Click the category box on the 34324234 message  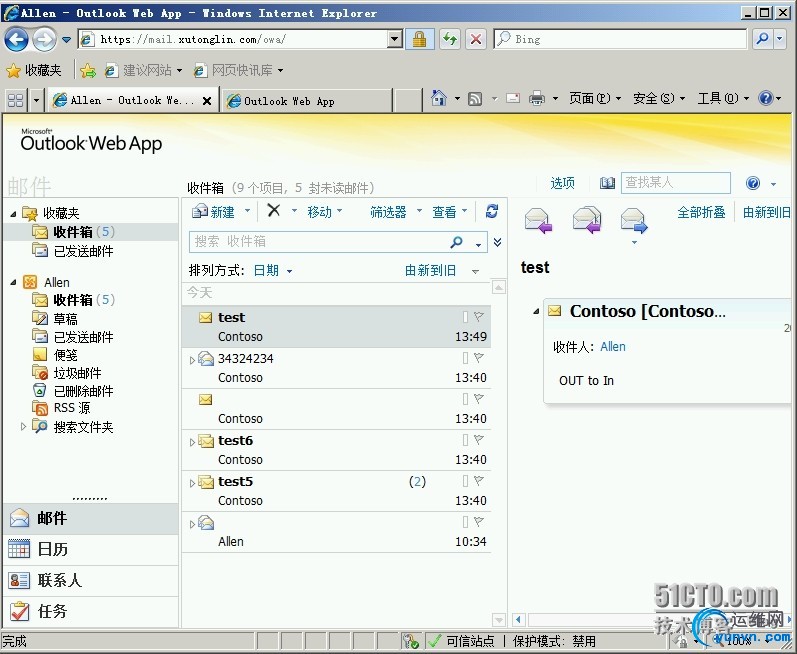pyautogui.click(x=465, y=358)
